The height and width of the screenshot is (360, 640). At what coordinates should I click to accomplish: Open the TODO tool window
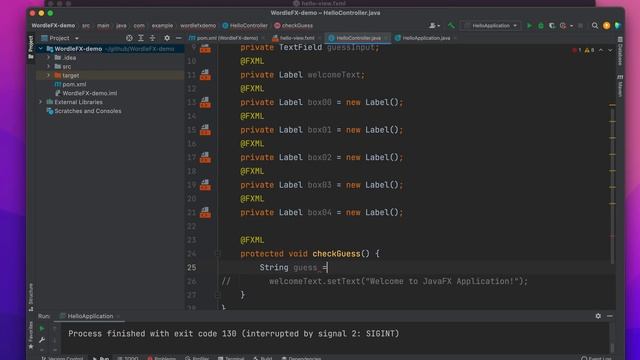click(128, 358)
